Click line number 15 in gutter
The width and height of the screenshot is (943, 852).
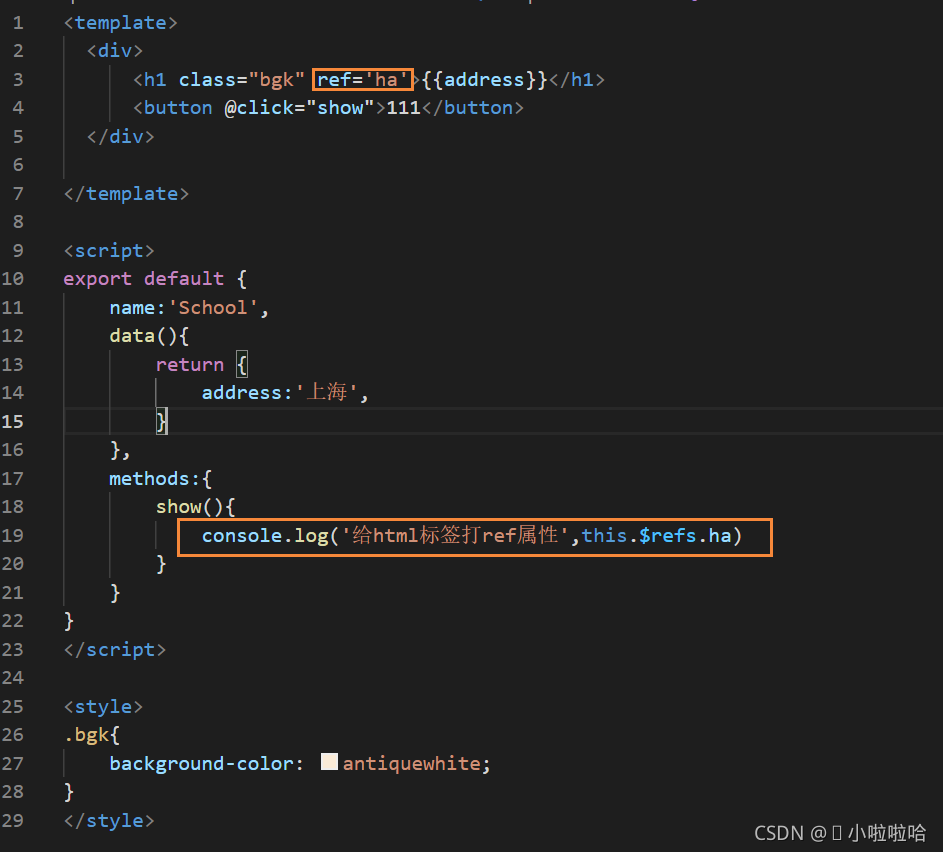(13, 421)
